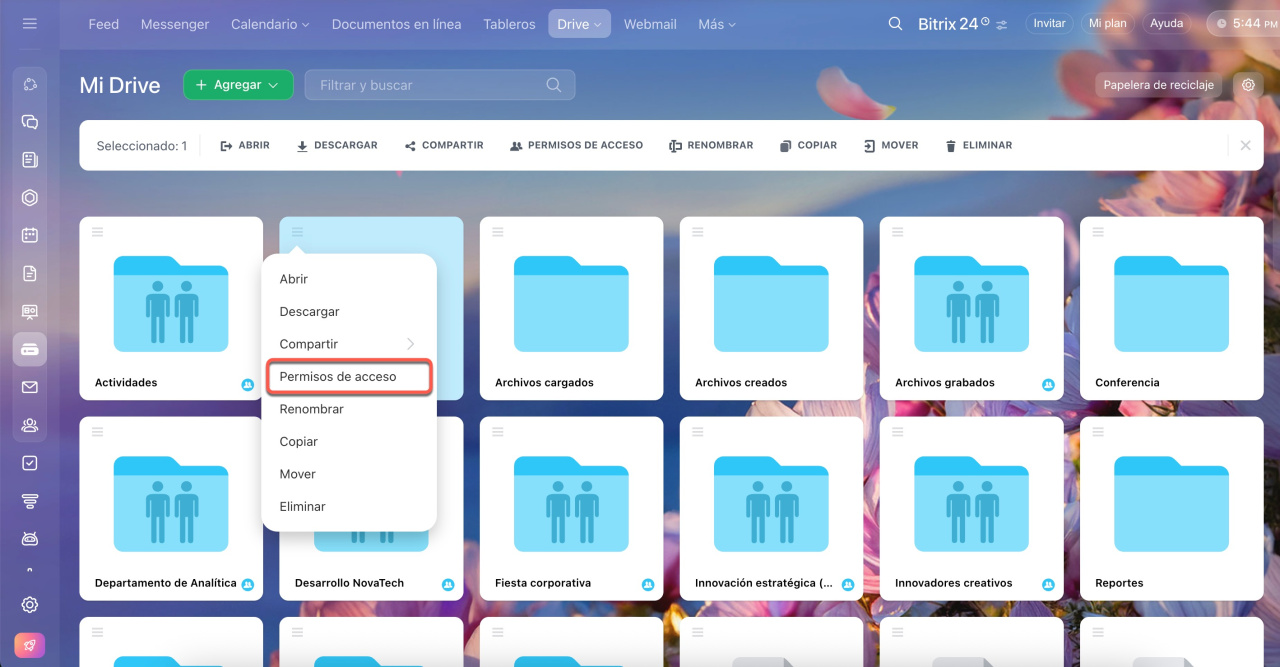
Task: Choose Renombrar from the context menu
Action: 311,409
